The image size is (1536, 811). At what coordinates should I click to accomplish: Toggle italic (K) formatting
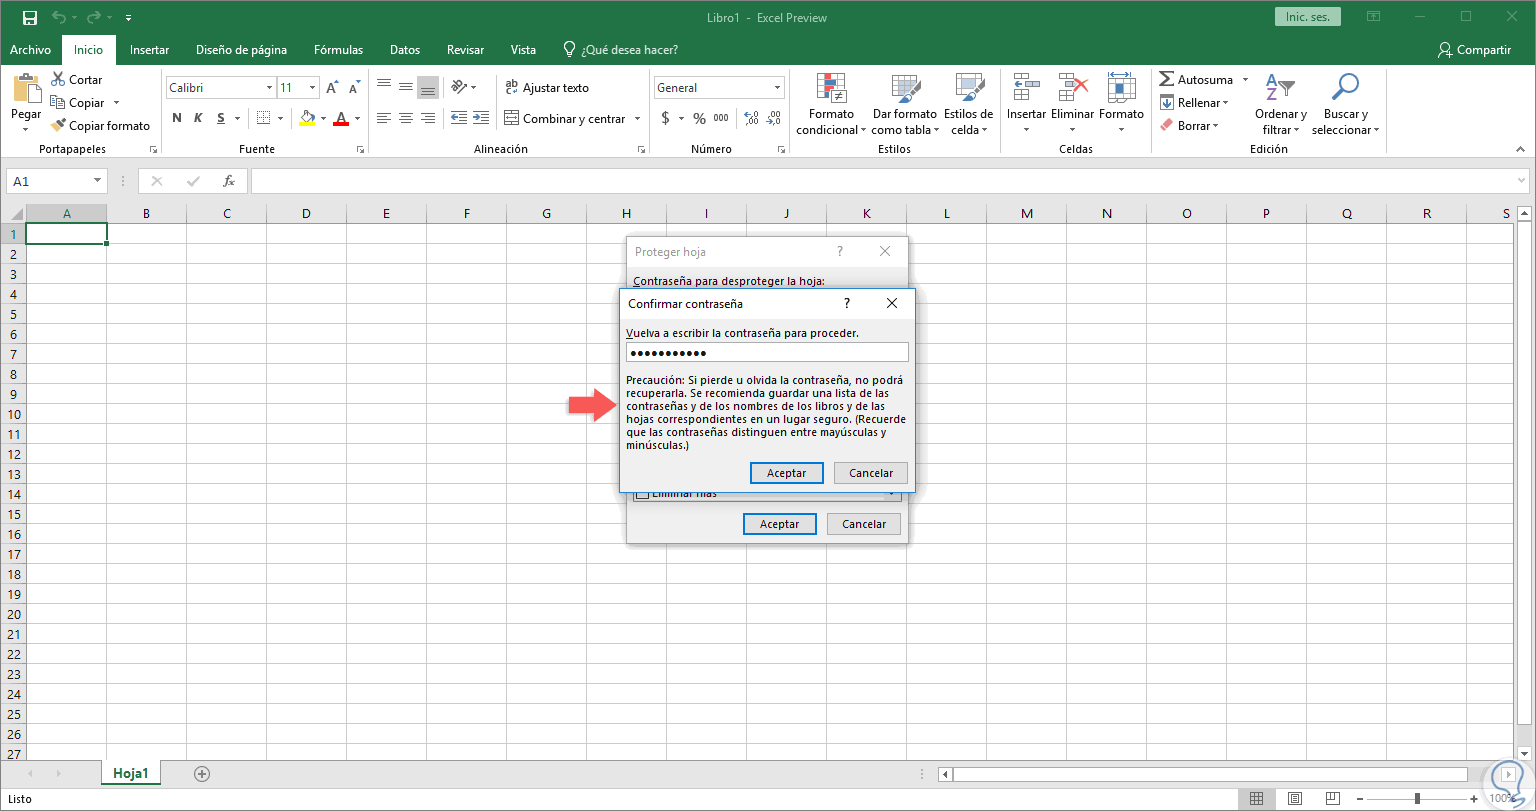198,118
